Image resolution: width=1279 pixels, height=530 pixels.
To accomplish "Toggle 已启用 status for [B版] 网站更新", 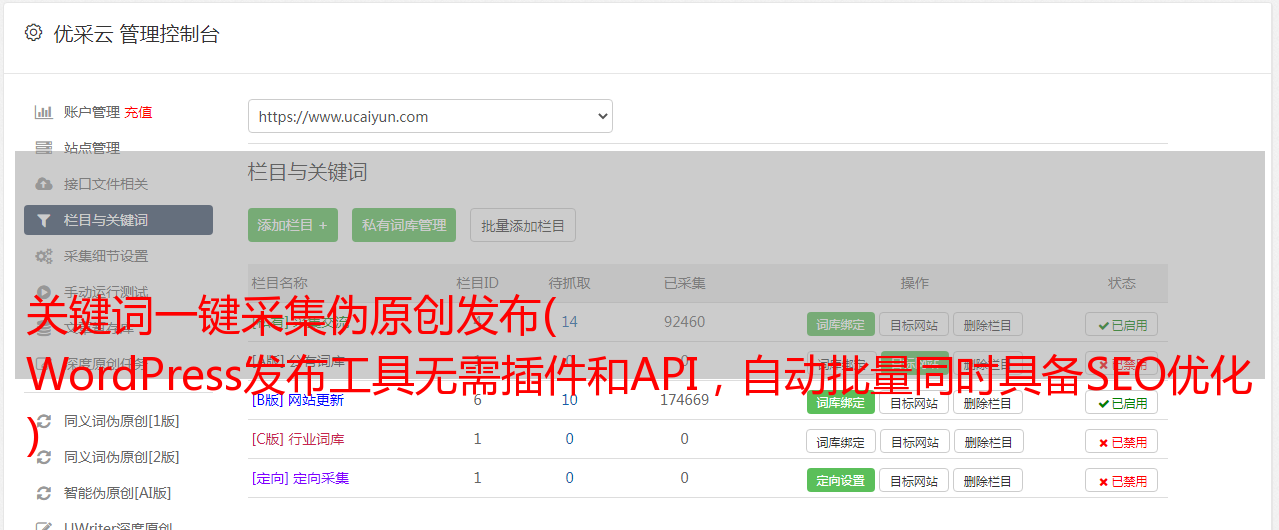I will tap(1121, 402).
